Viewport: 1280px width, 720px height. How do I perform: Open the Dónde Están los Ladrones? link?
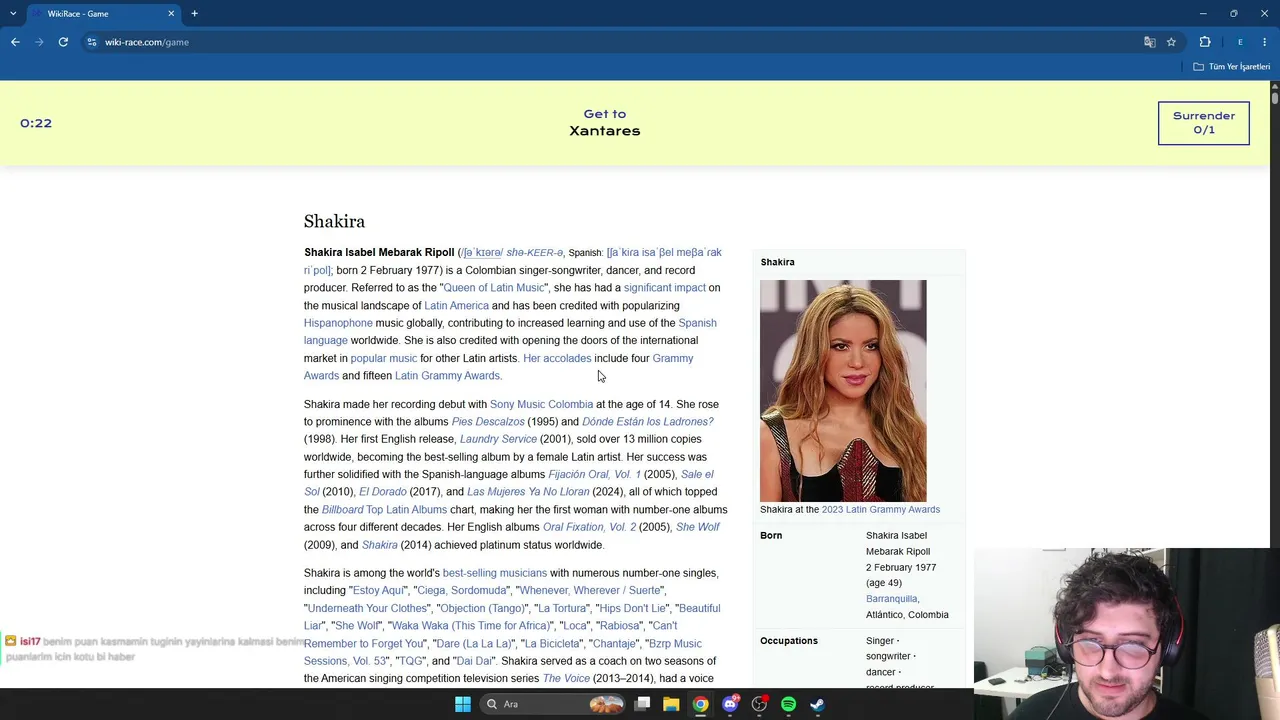tap(648, 422)
